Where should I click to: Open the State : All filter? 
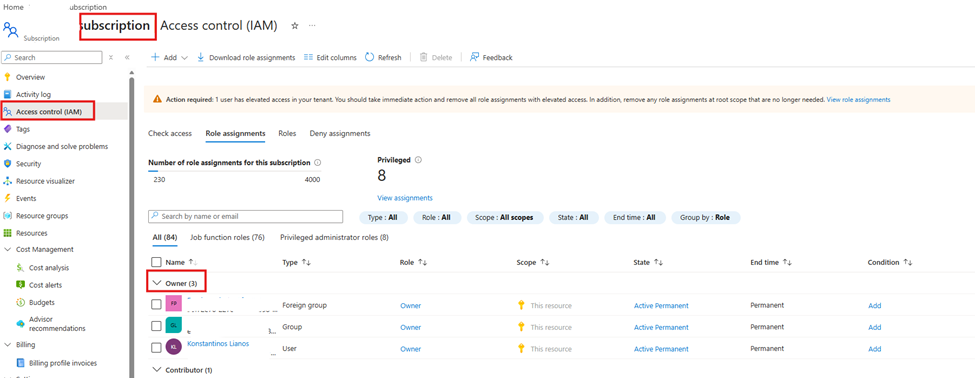point(573,218)
